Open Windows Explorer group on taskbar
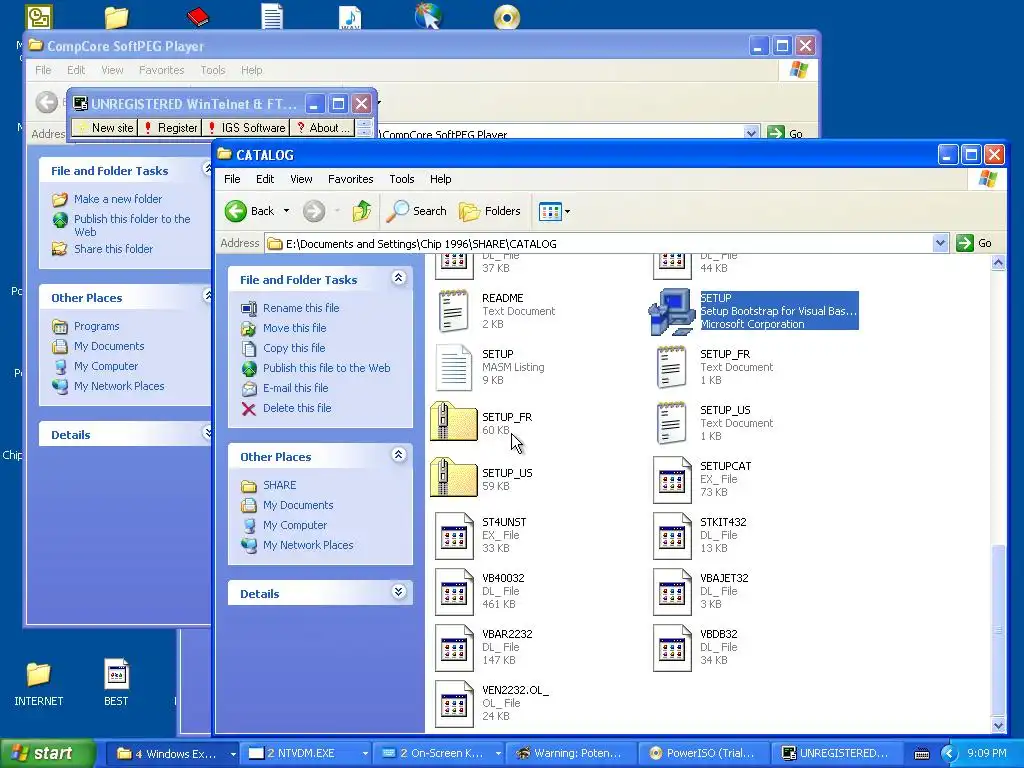1024x768 pixels. tap(174, 753)
